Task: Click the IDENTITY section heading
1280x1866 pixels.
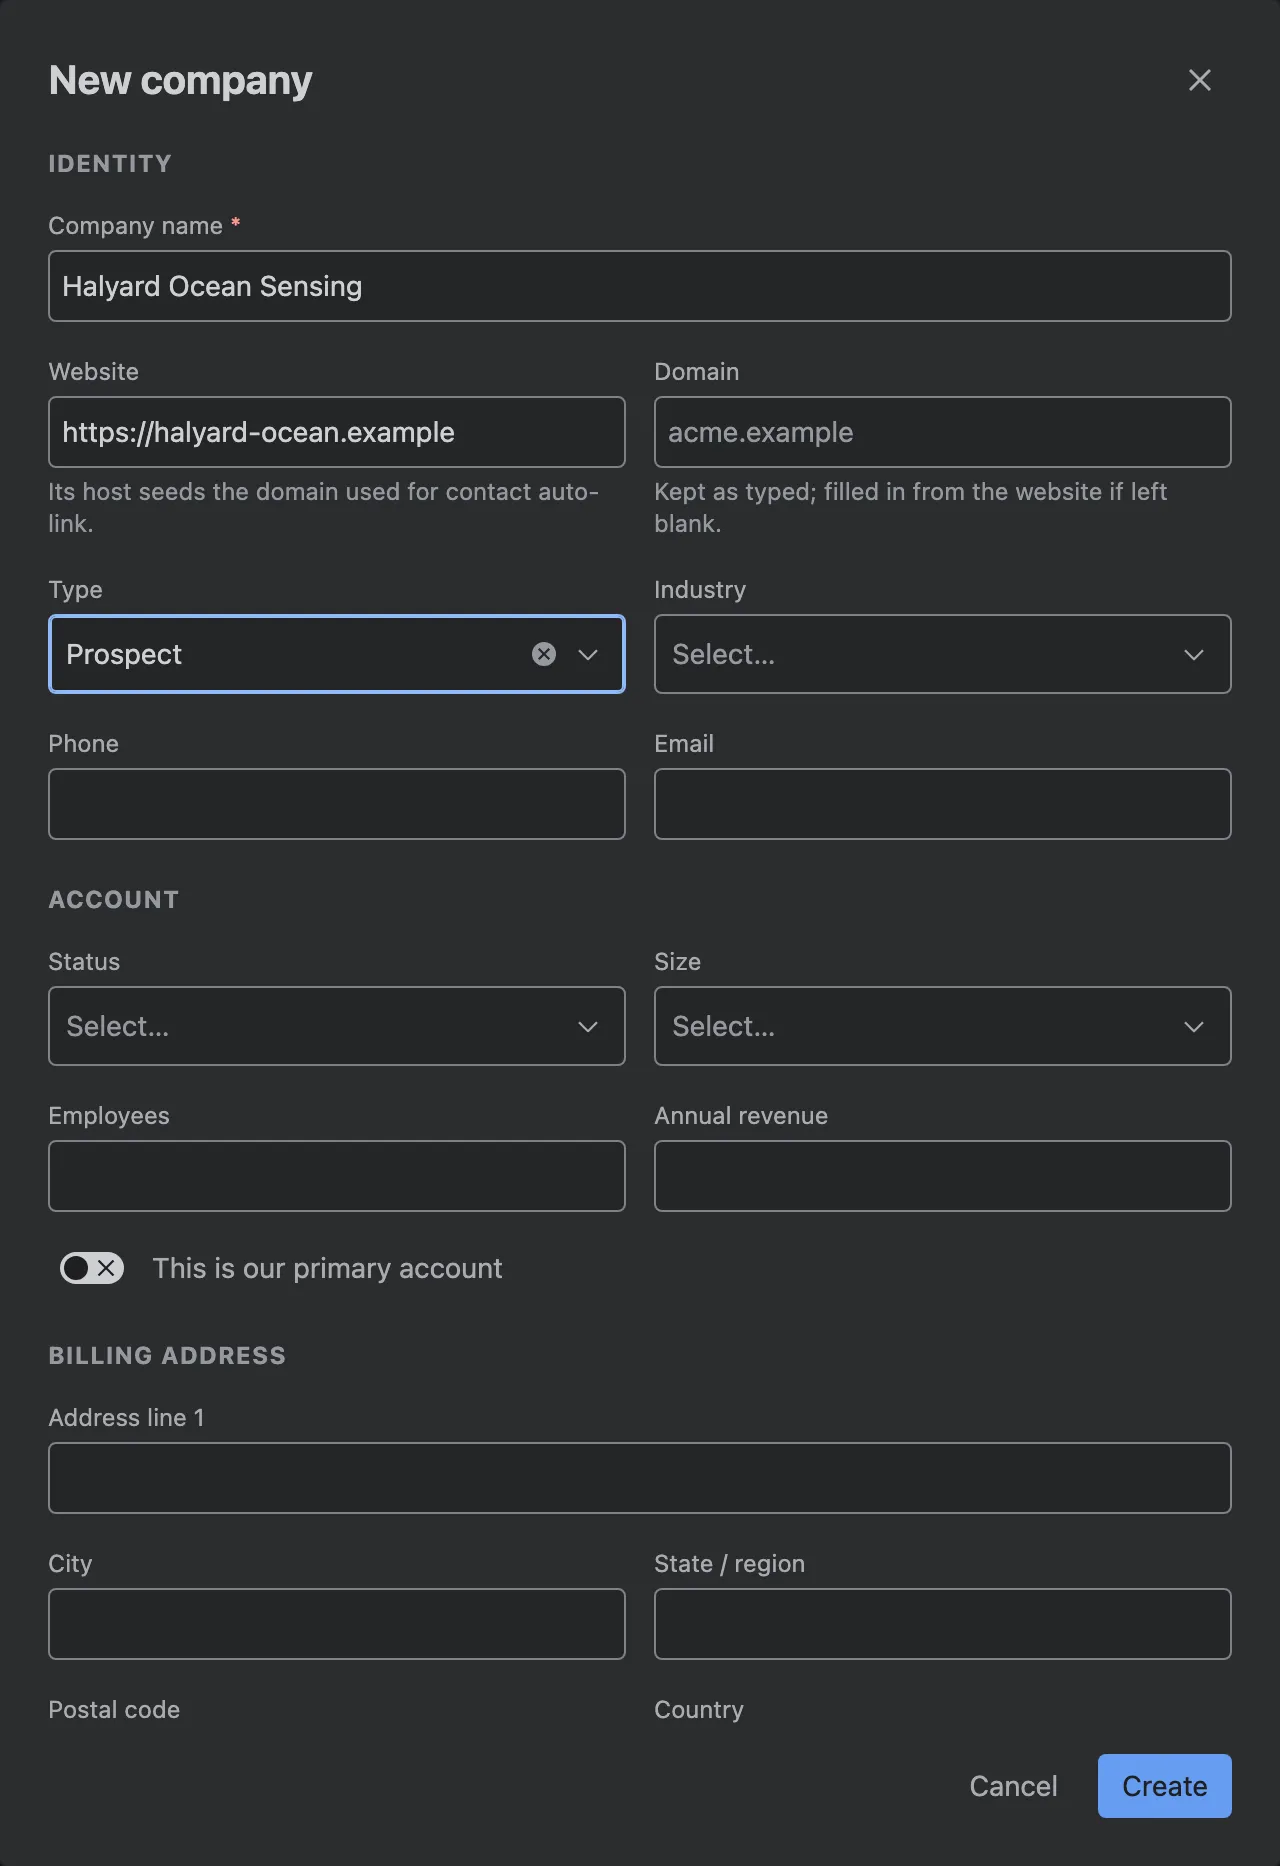Action: (x=110, y=163)
